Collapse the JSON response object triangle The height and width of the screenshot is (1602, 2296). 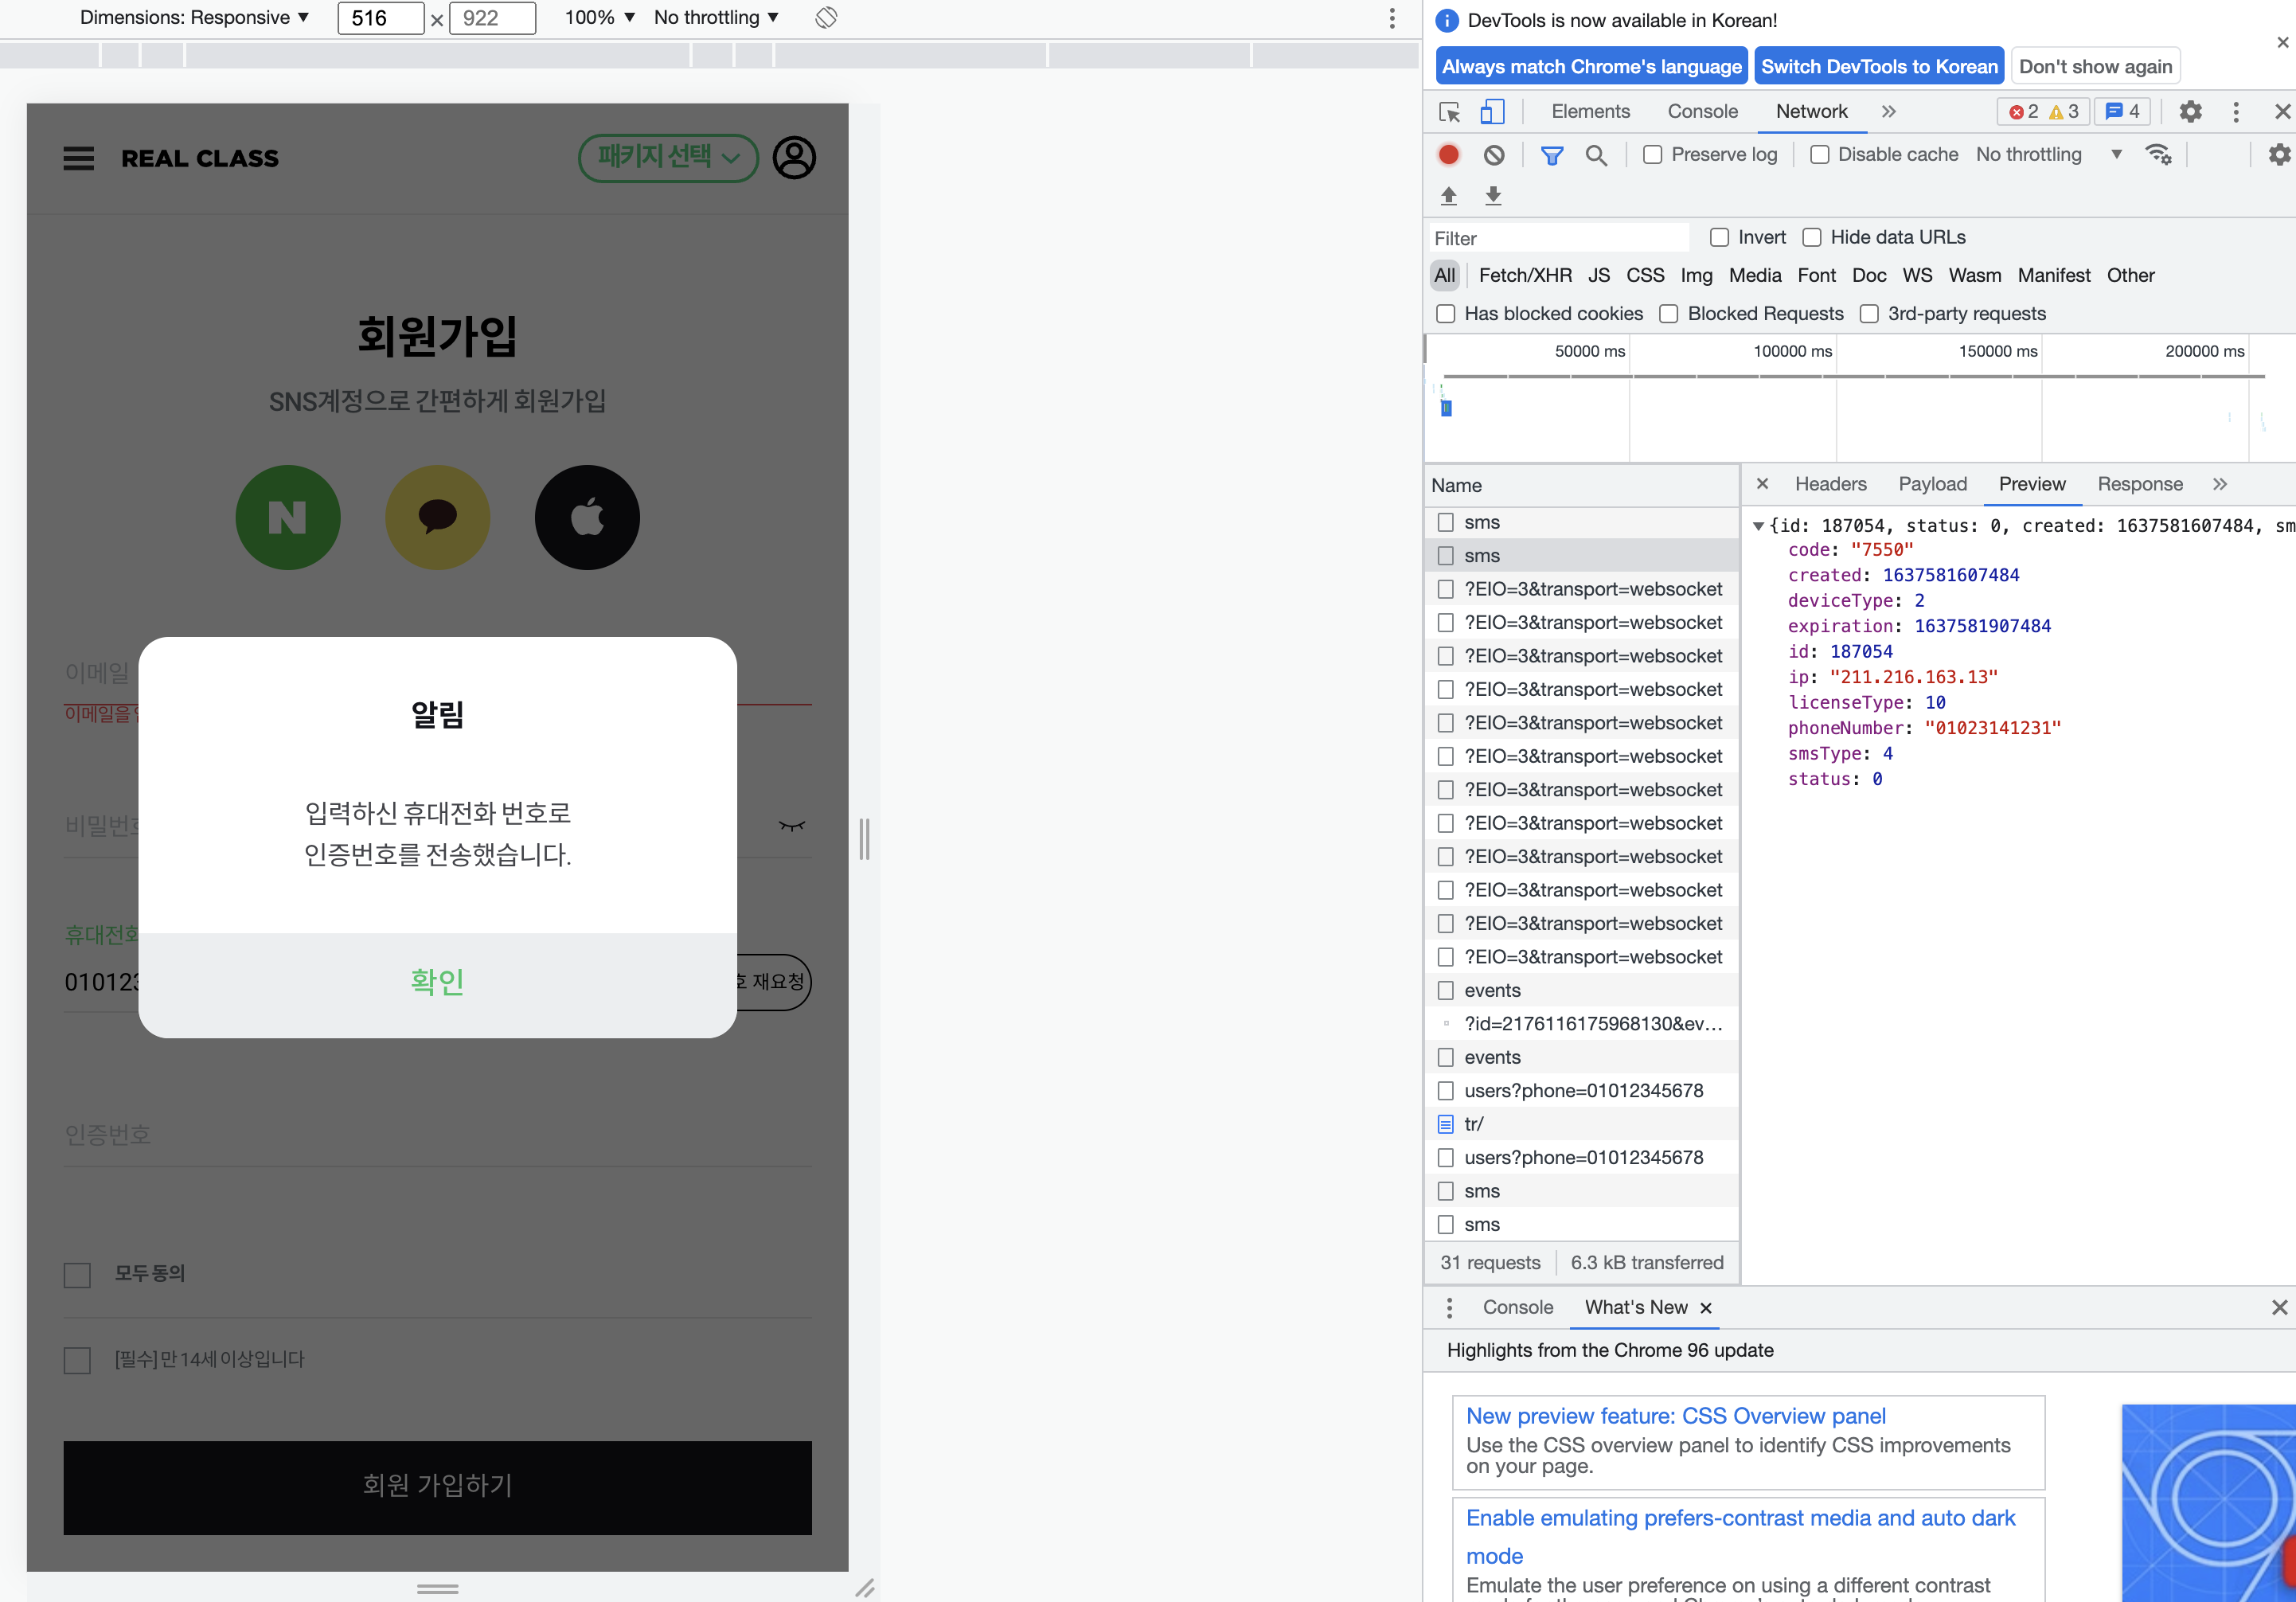point(1758,526)
